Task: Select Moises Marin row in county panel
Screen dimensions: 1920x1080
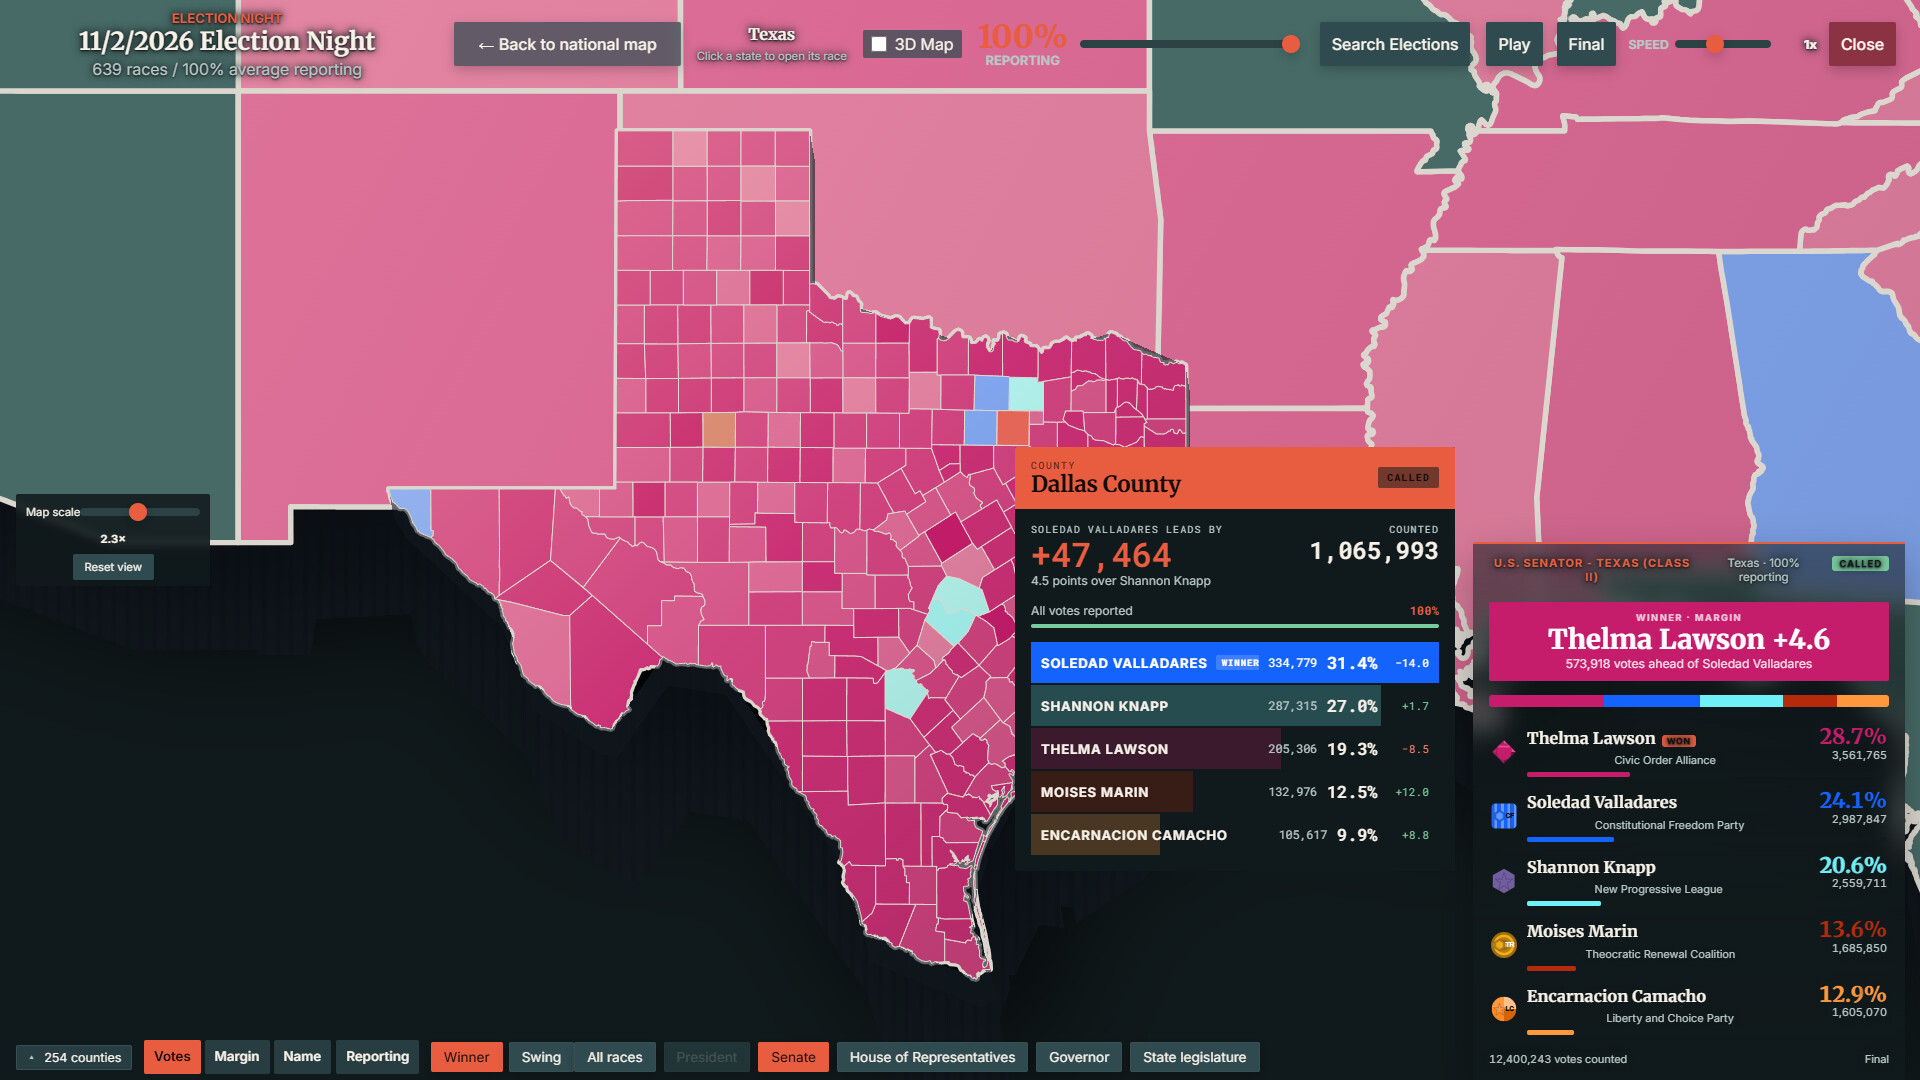Action: point(1234,792)
